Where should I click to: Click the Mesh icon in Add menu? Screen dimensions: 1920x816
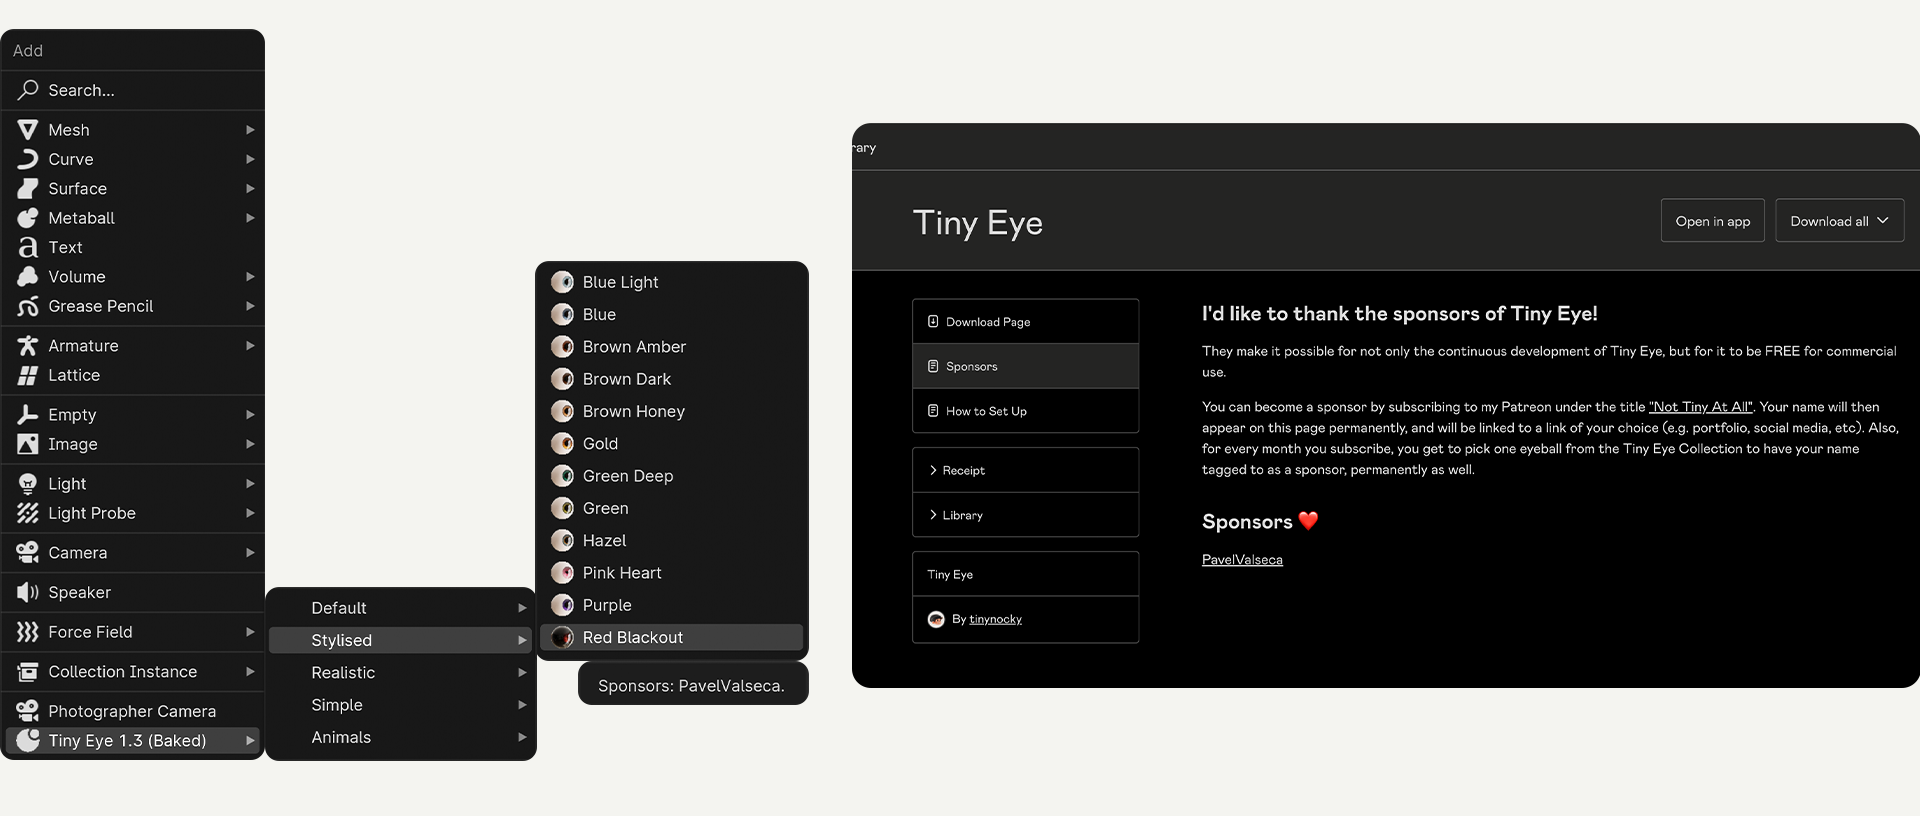pos(28,130)
